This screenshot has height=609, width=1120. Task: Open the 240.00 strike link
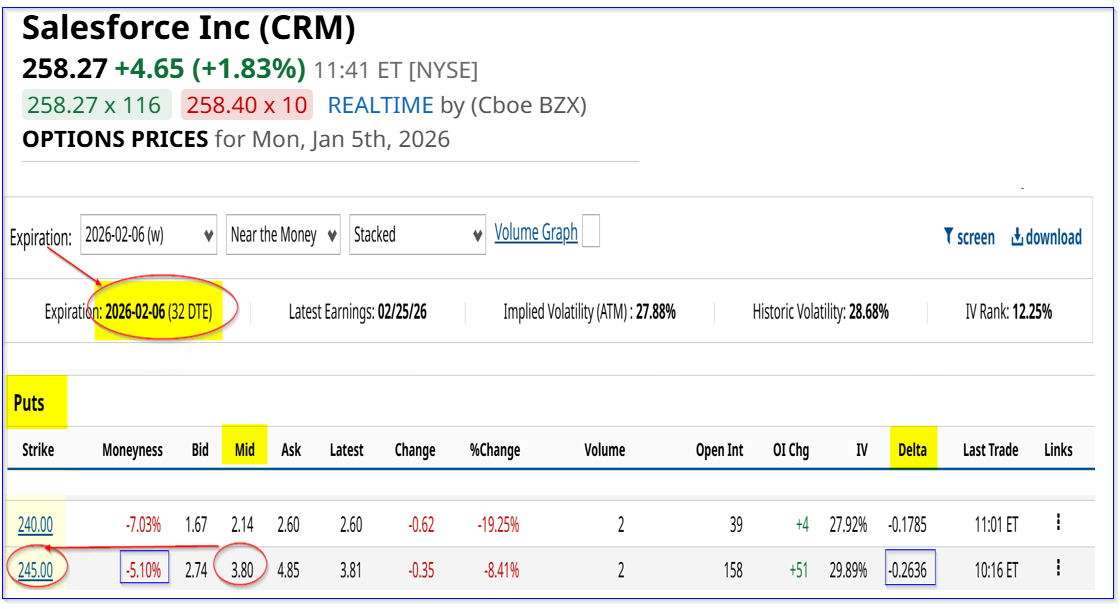click(35, 524)
